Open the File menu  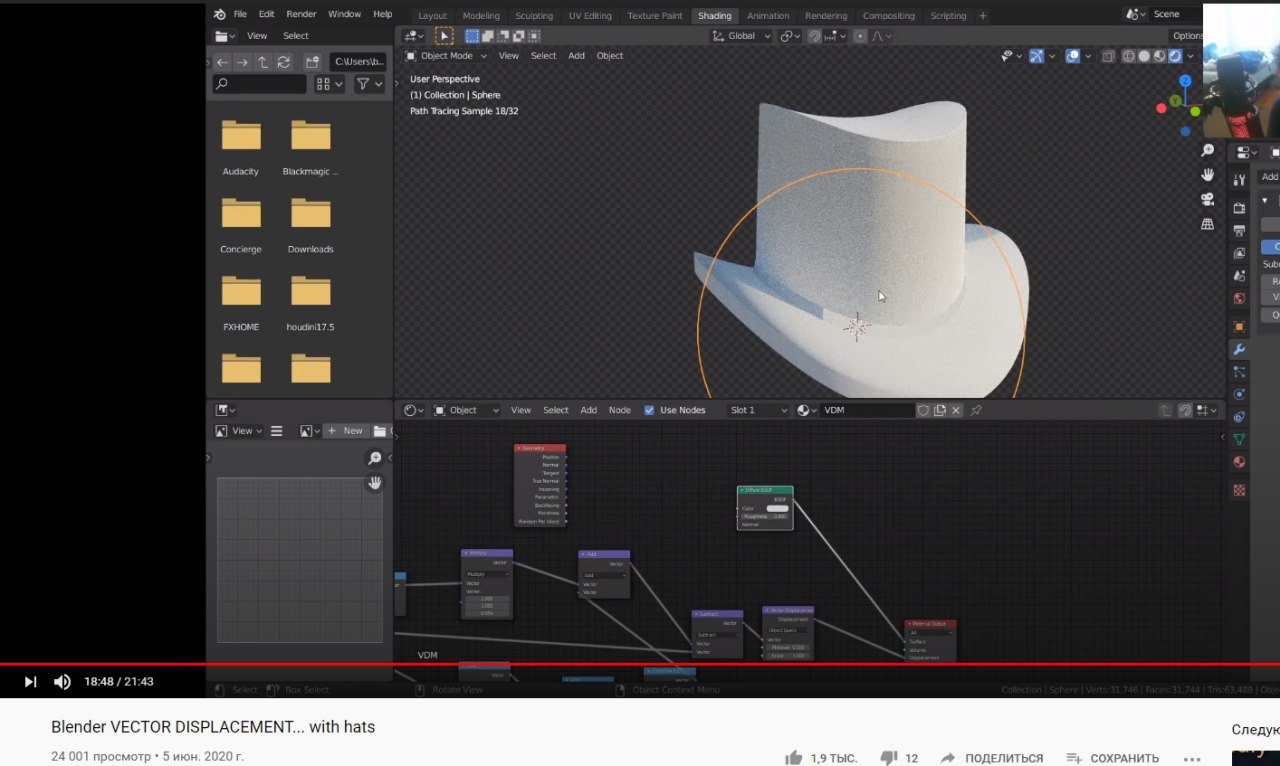(240, 14)
